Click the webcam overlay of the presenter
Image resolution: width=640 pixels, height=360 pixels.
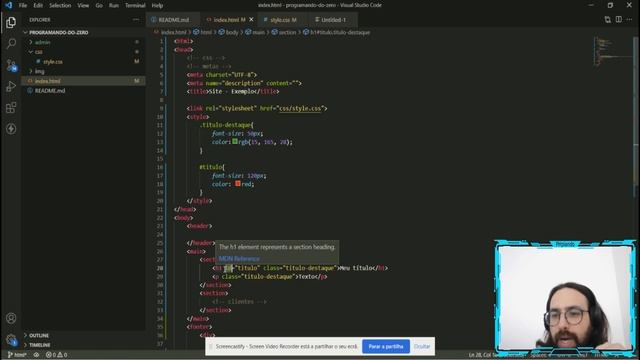coord(565,297)
